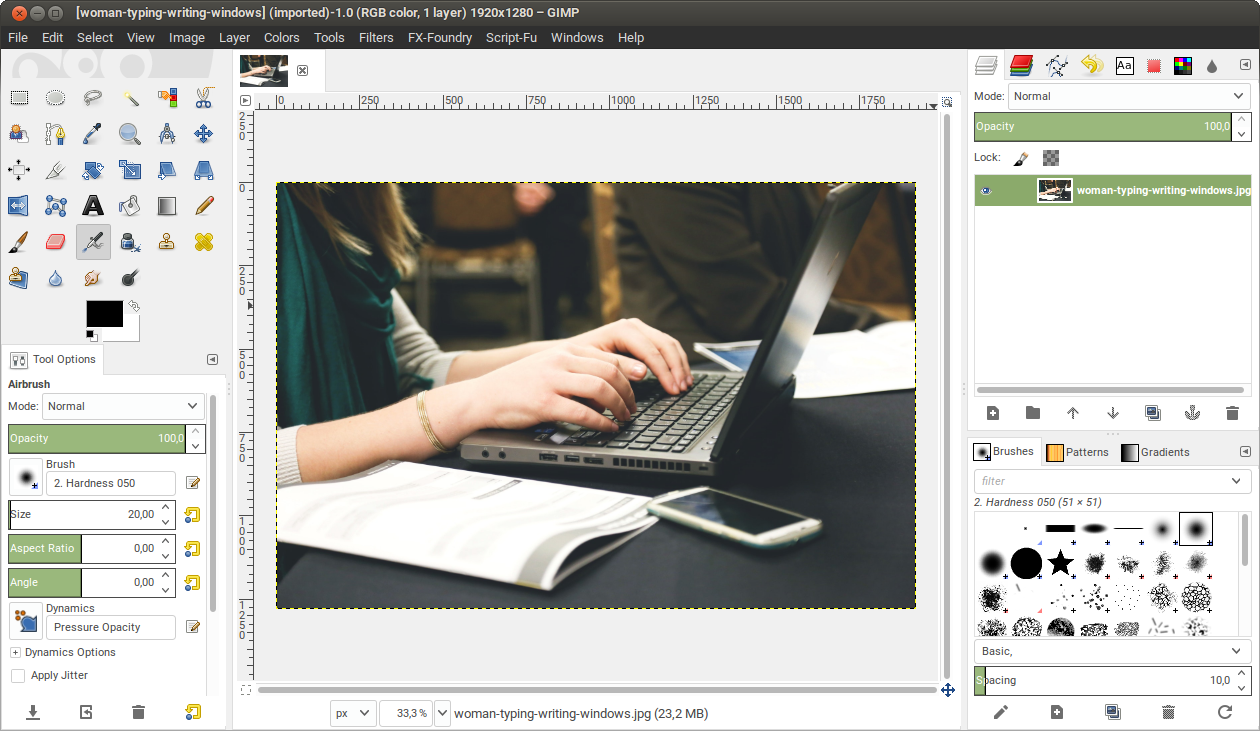Screen dimensions: 1260x731
Task: Pick the Bucket Fill tool
Action: [x=129, y=205]
